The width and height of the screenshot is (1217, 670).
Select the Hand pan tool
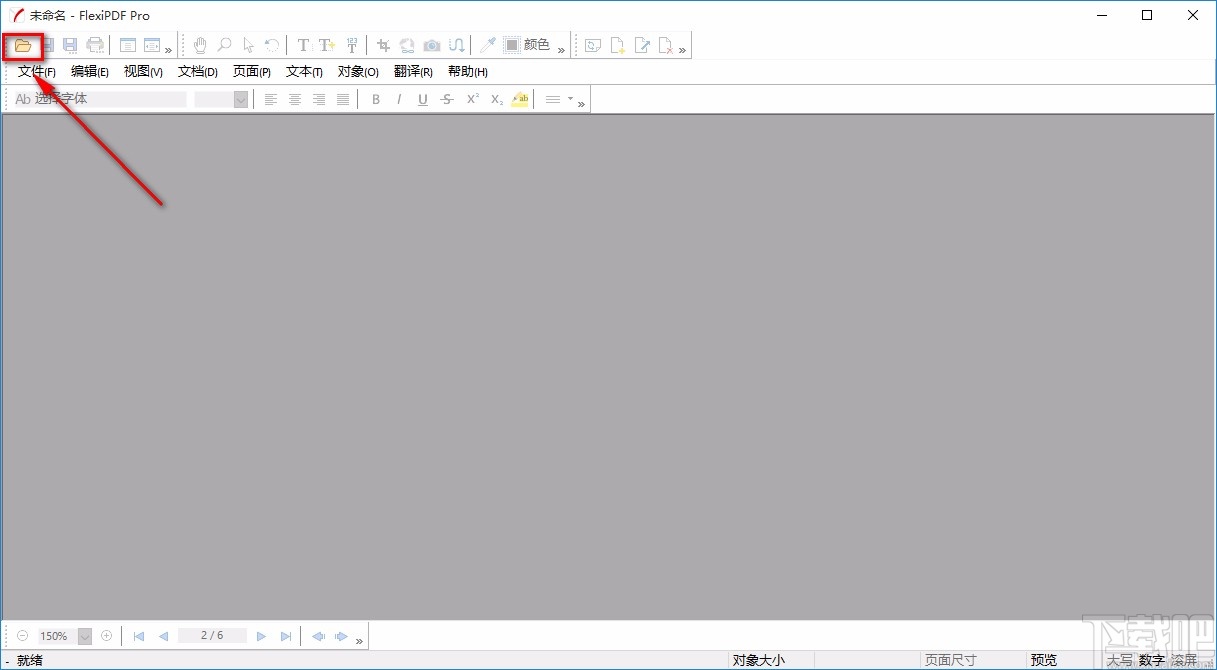pos(200,45)
